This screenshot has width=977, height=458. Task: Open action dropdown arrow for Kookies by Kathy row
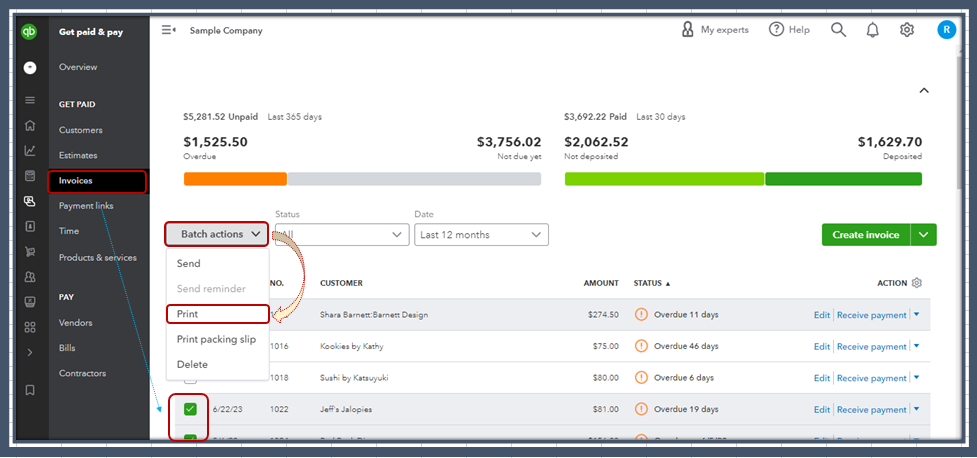click(x=916, y=346)
